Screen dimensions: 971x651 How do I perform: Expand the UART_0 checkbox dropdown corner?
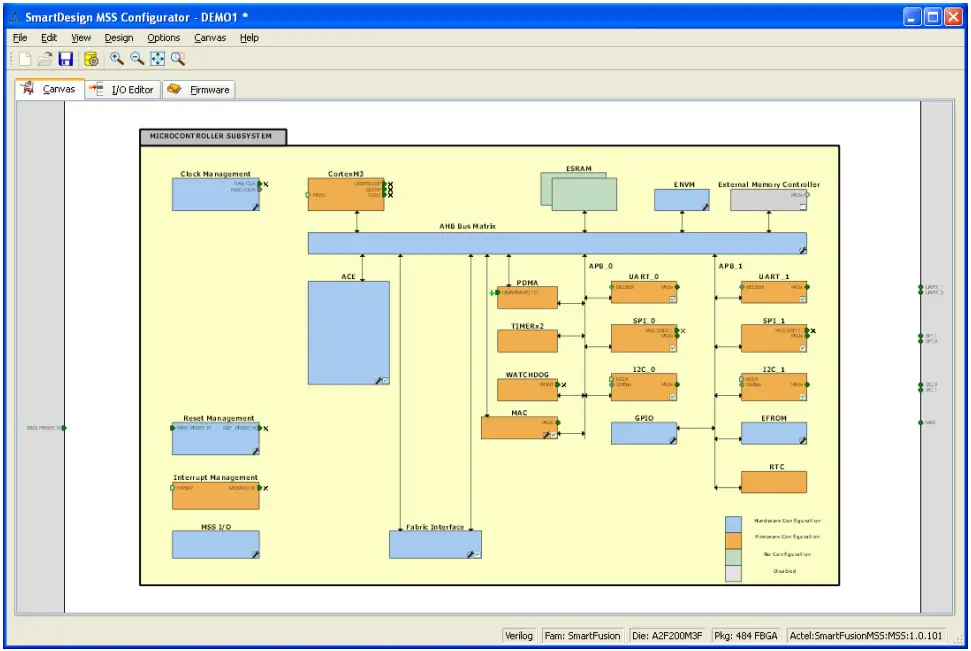pyautogui.click(x=672, y=297)
